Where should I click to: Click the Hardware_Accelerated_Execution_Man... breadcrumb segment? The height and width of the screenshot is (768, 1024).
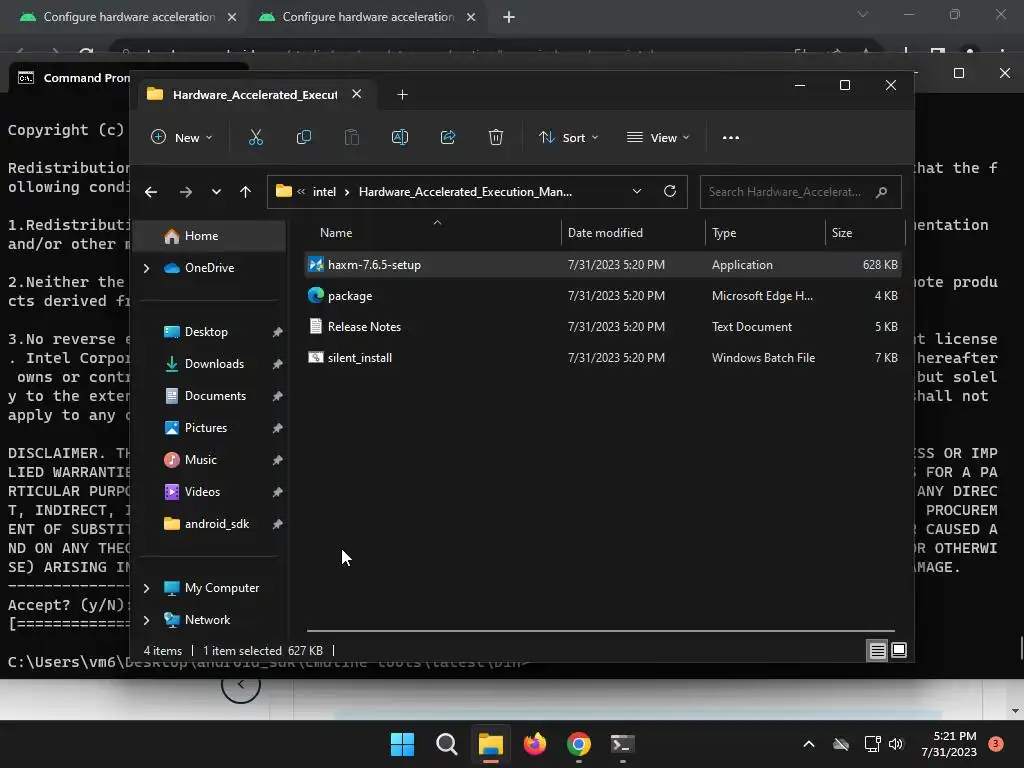pos(465,192)
